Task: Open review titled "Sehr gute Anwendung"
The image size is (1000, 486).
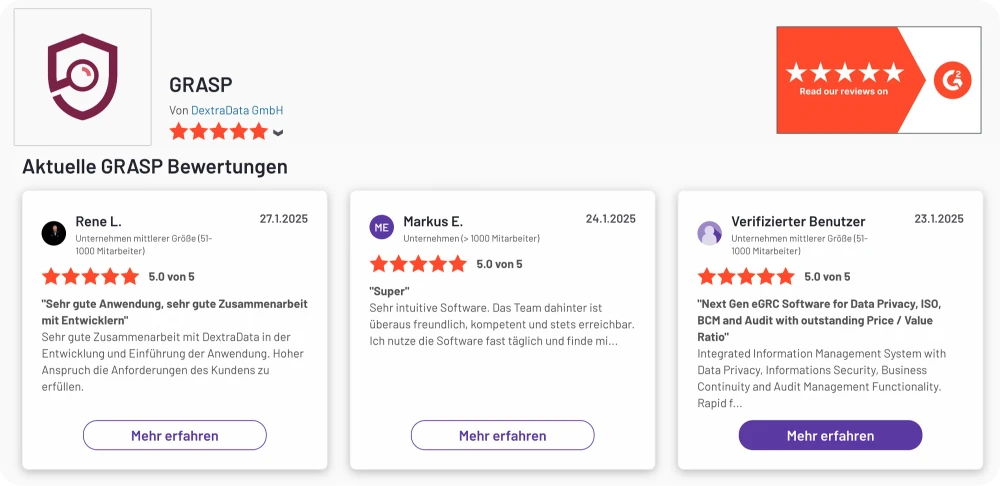Action: point(174,311)
